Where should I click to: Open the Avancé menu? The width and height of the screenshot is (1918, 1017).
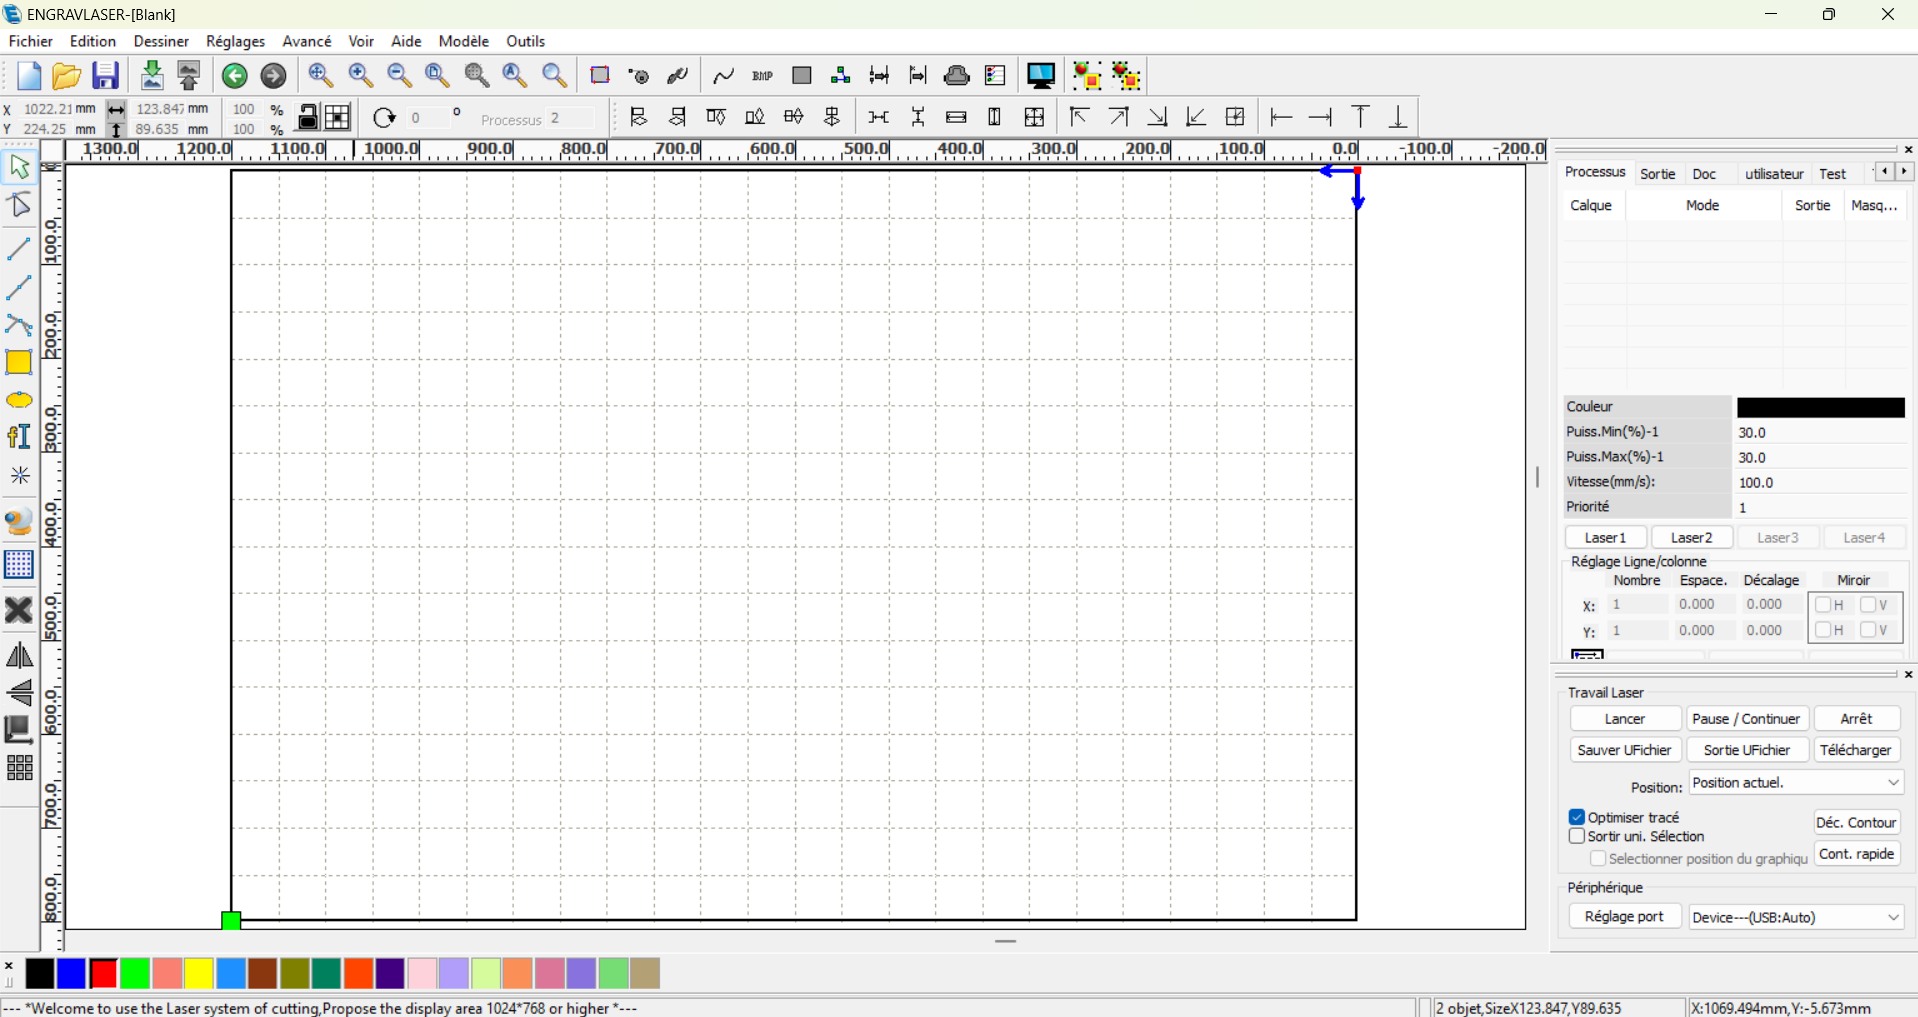pyautogui.click(x=307, y=41)
